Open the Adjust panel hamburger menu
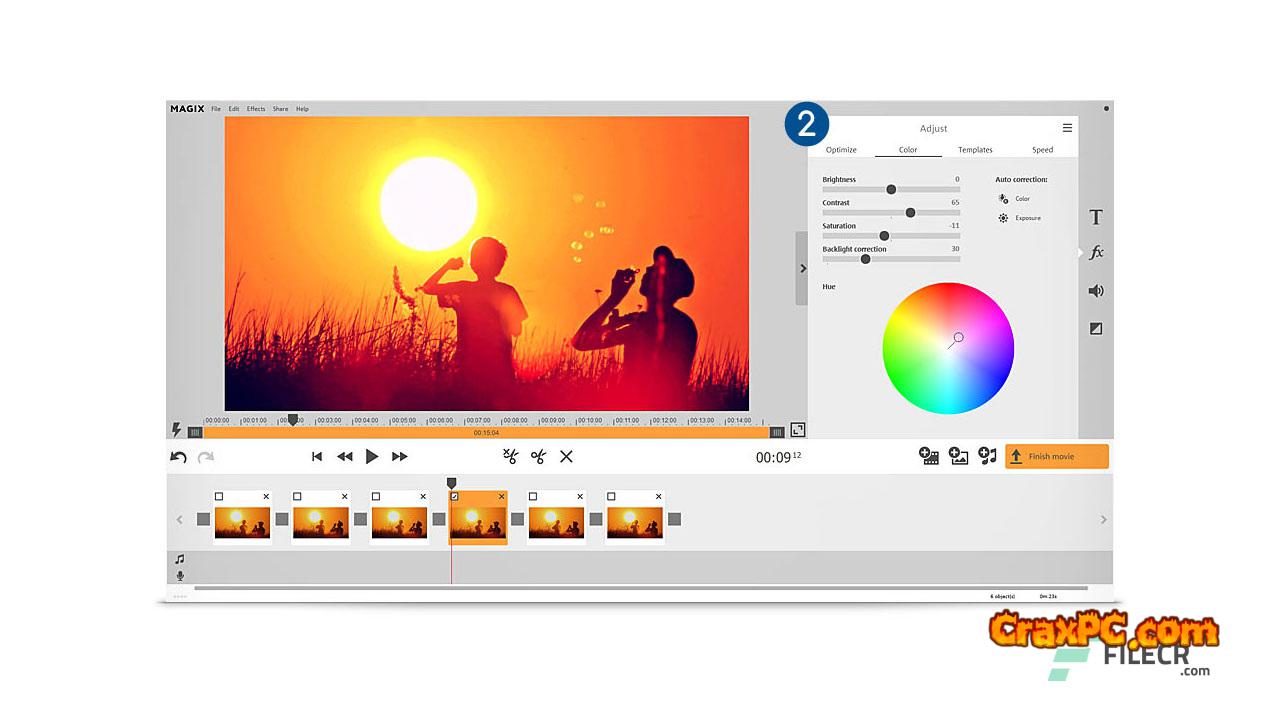This screenshot has width=1280, height=720. point(1067,128)
